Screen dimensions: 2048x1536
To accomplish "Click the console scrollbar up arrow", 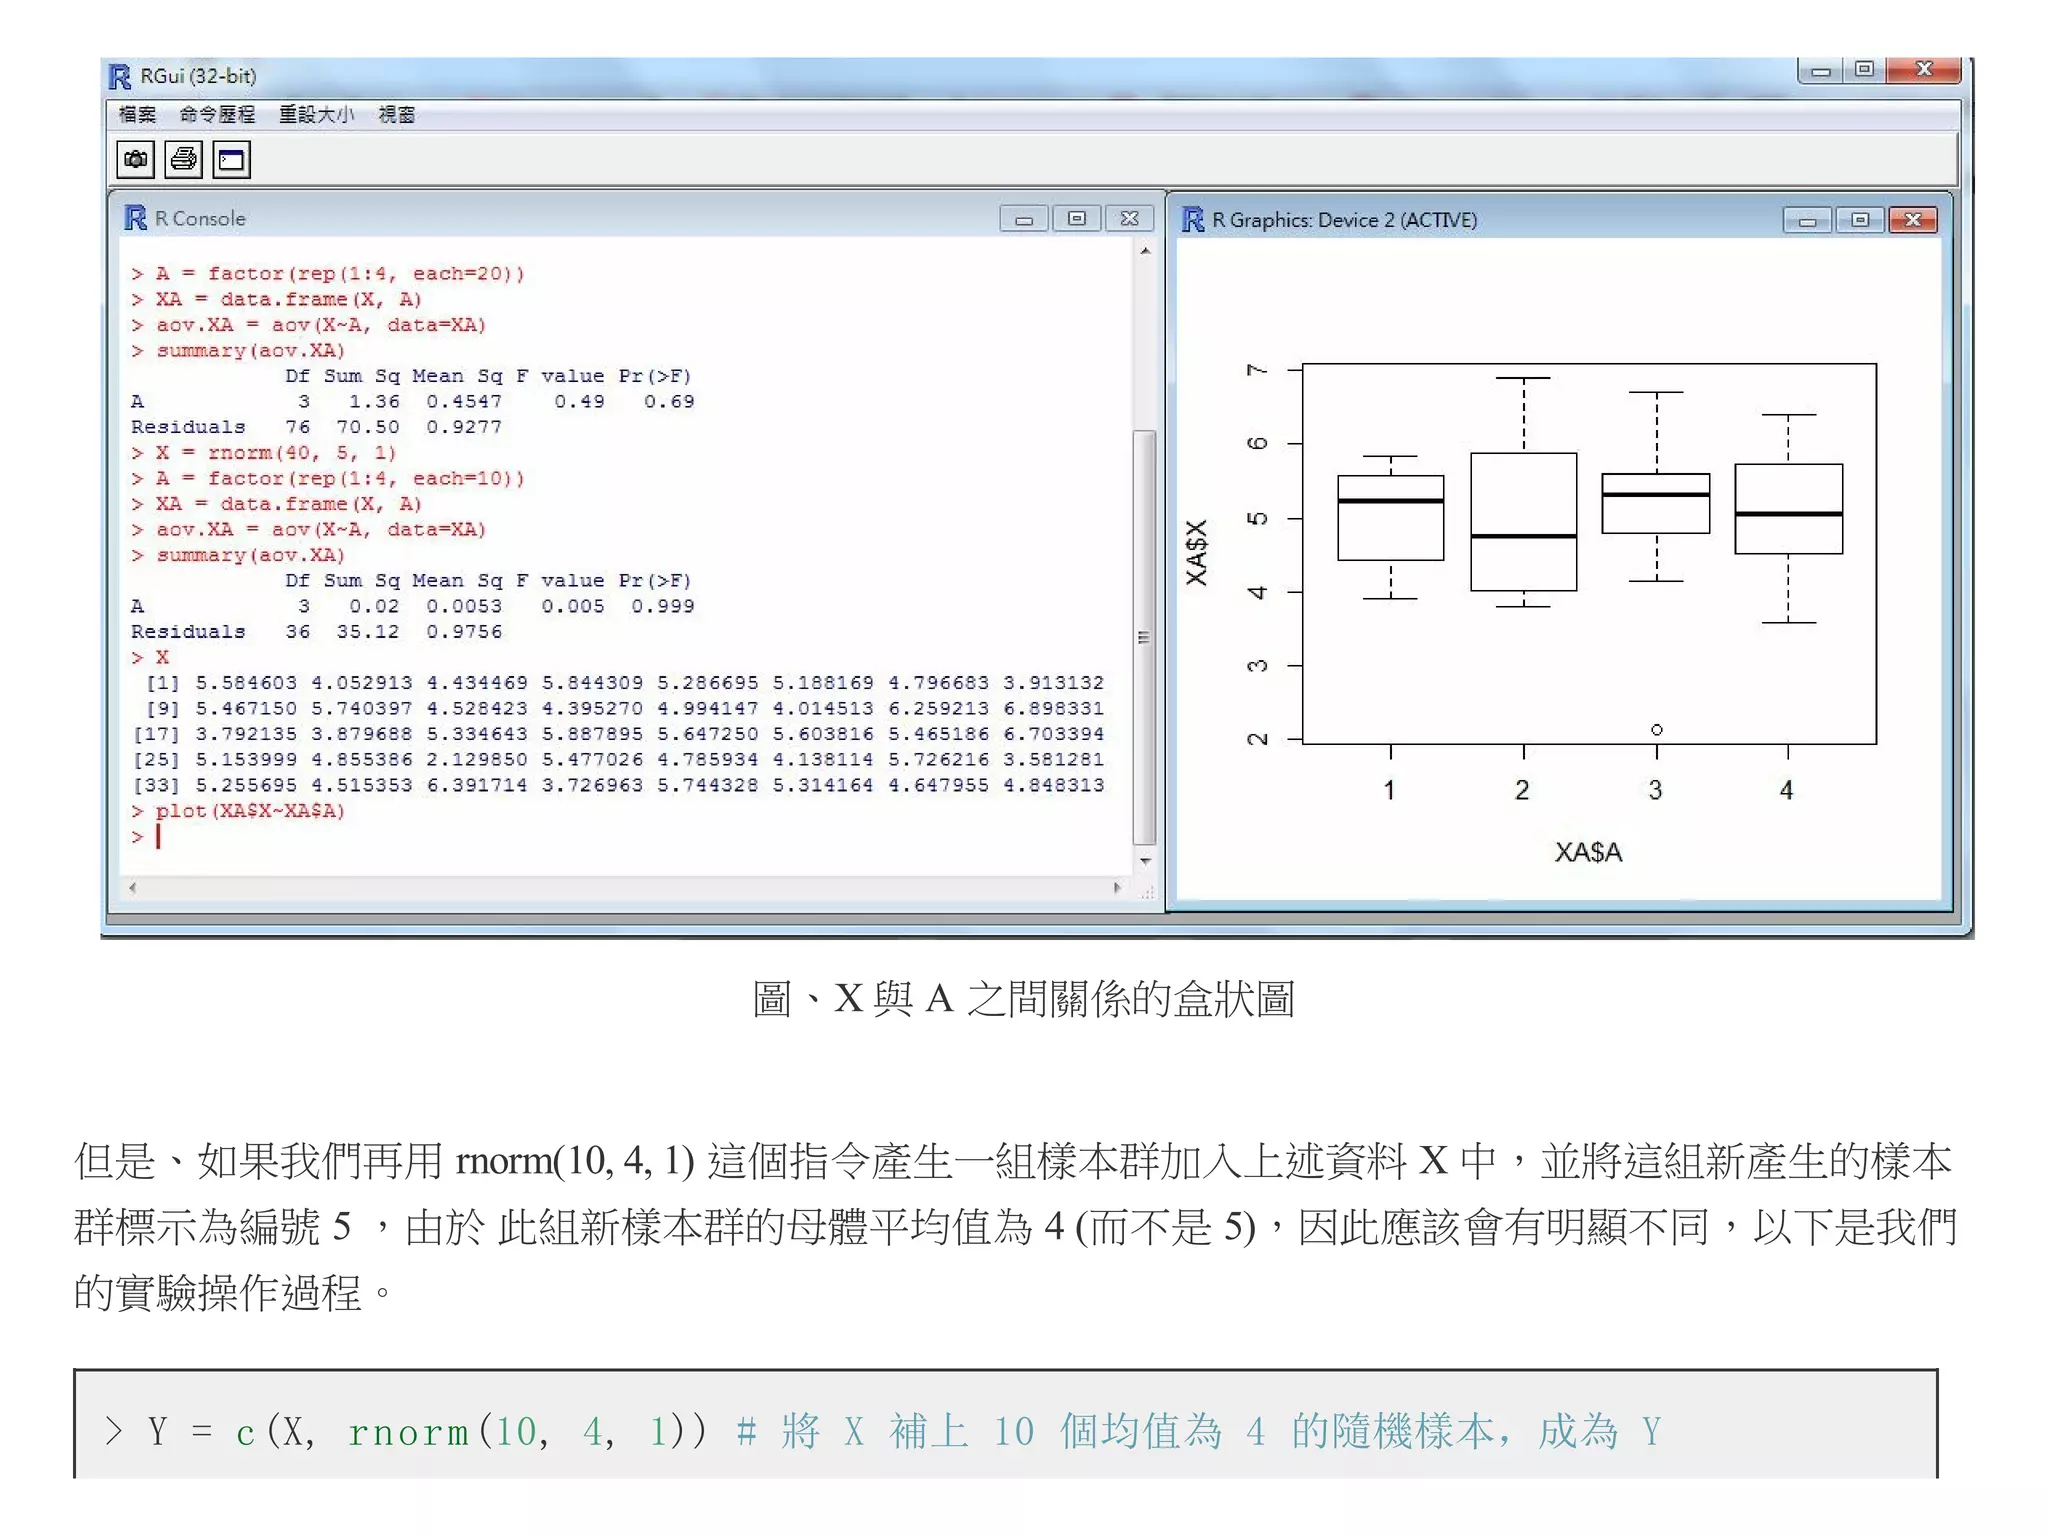I will click(1145, 252).
